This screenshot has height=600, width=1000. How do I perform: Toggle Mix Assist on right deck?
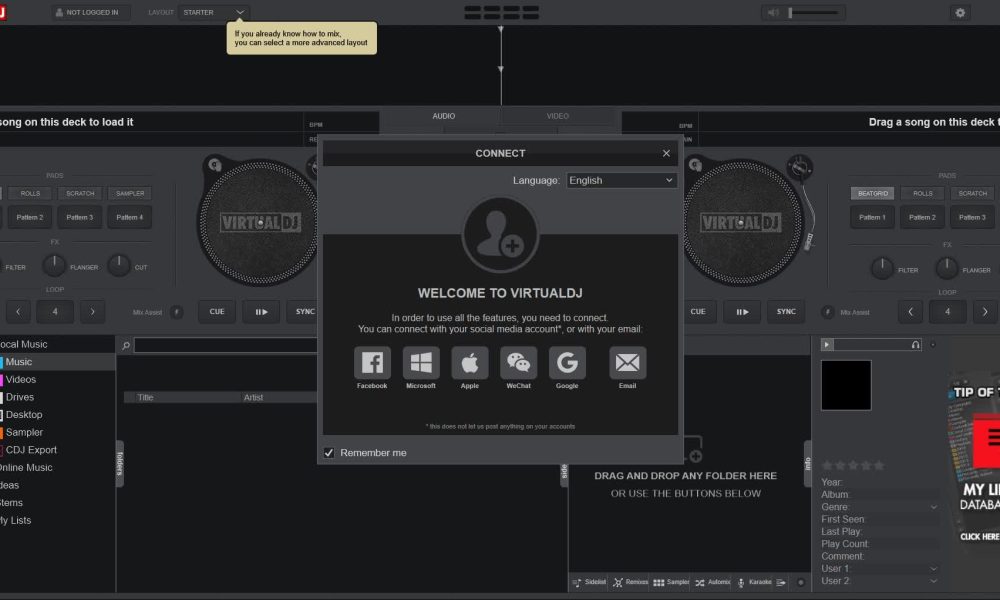827,312
